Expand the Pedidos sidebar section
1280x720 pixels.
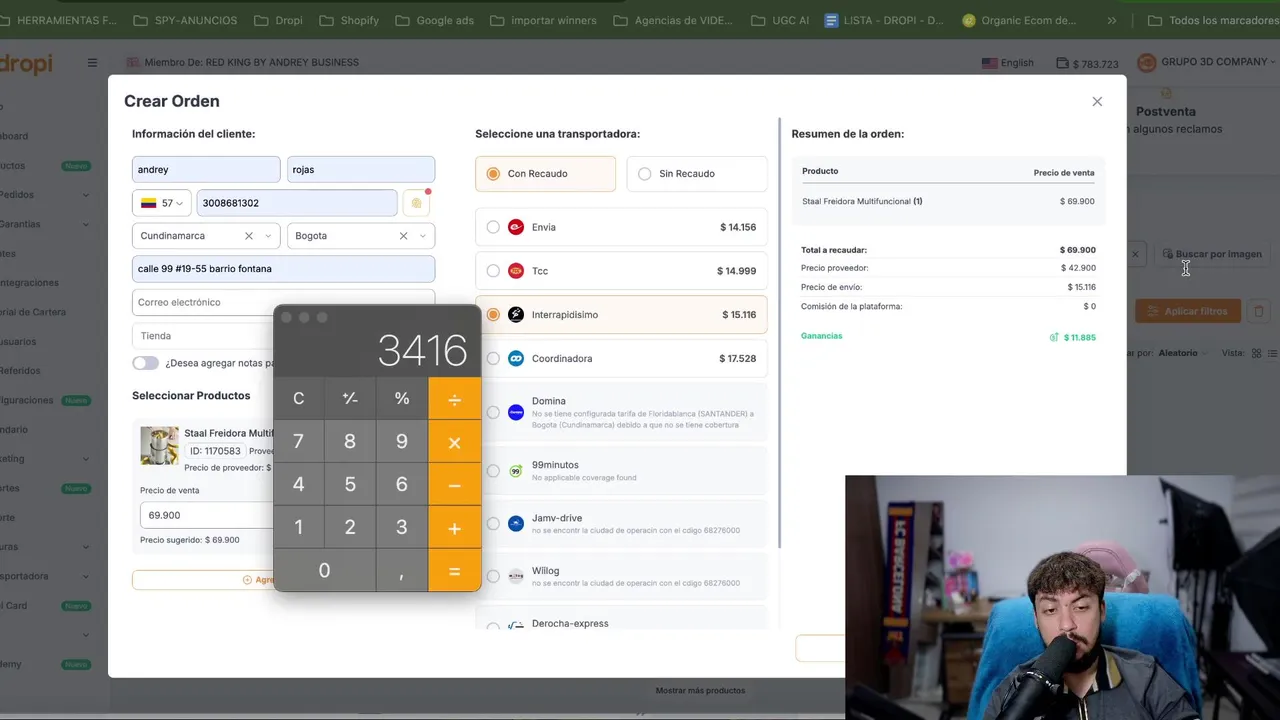click(85, 195)
